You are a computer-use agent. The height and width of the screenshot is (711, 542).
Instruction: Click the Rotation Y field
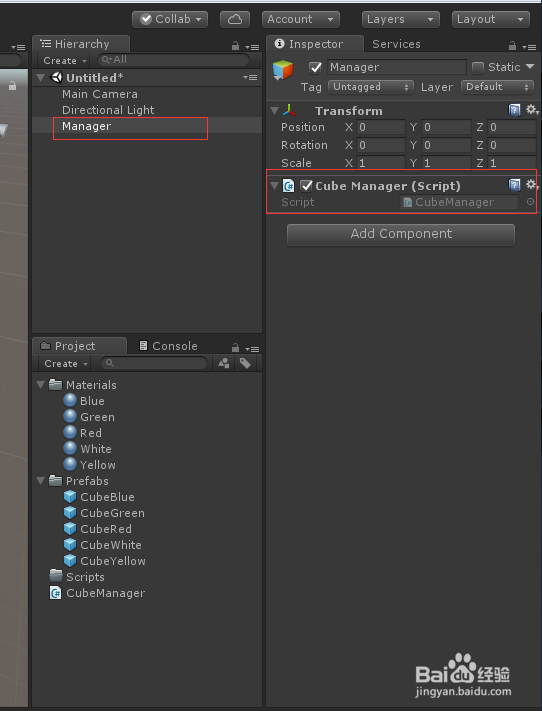tap(446, 145)
